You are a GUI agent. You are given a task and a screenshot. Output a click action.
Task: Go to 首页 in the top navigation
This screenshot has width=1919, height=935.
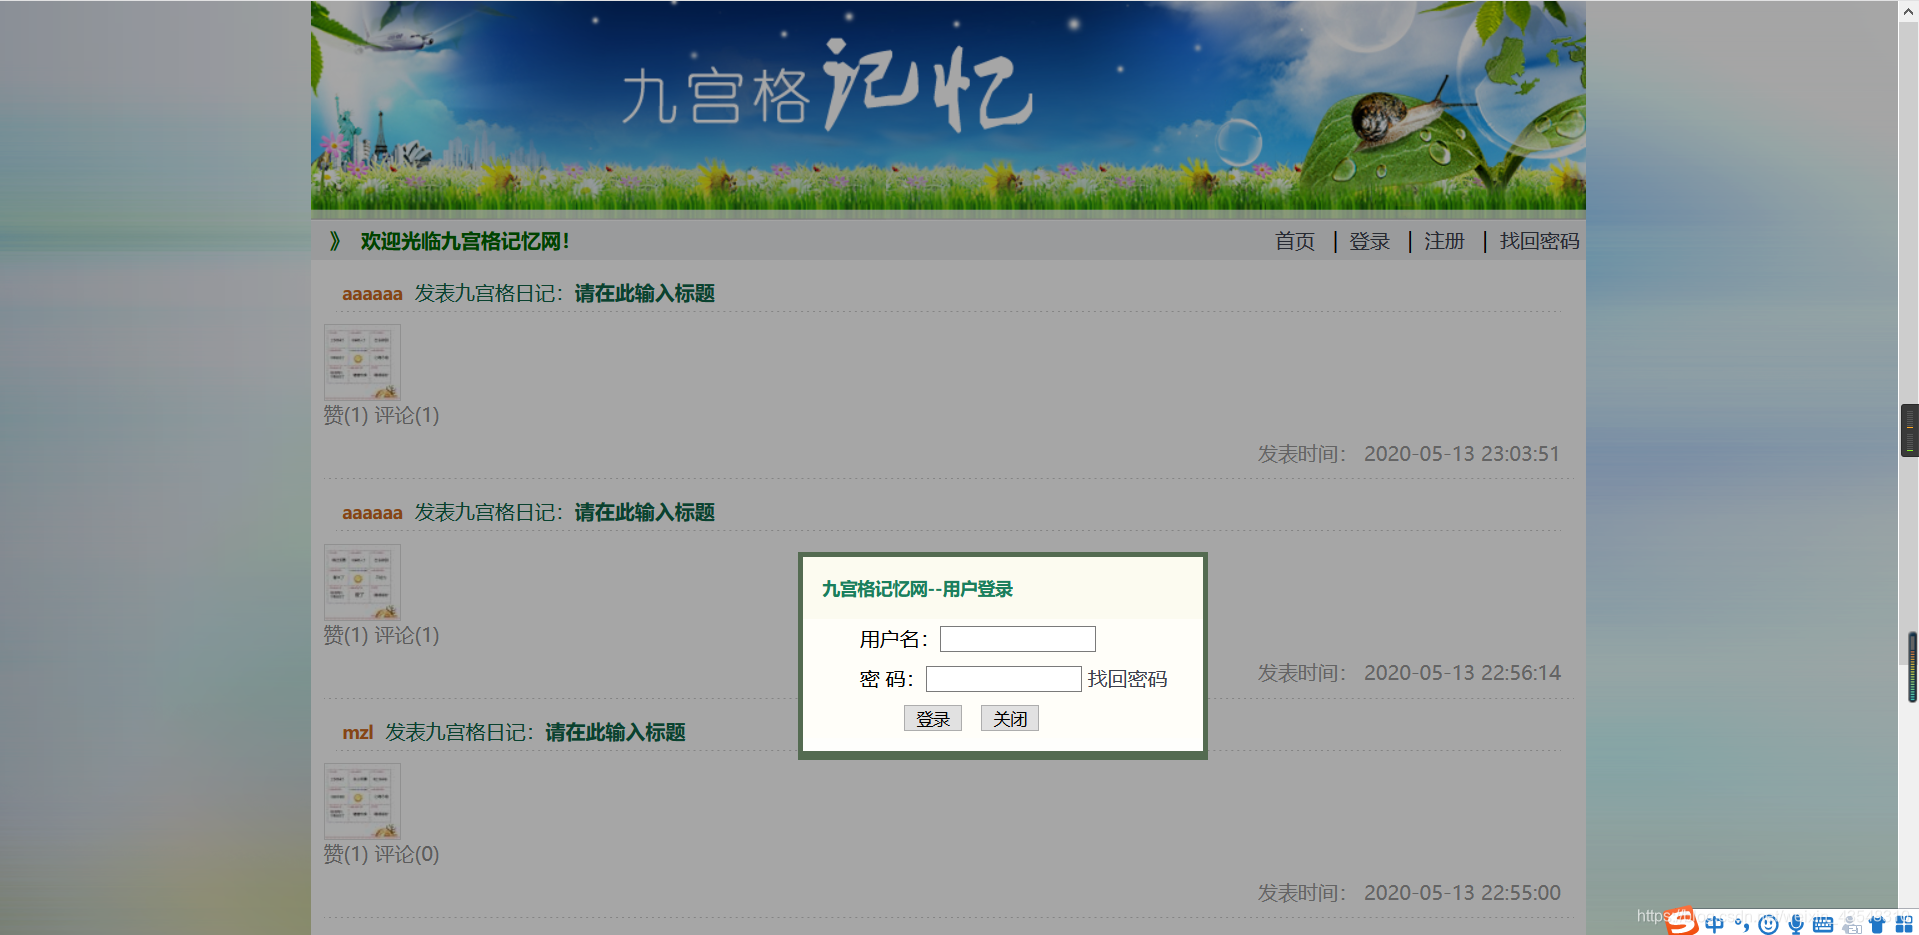[x=1294, y=241]
